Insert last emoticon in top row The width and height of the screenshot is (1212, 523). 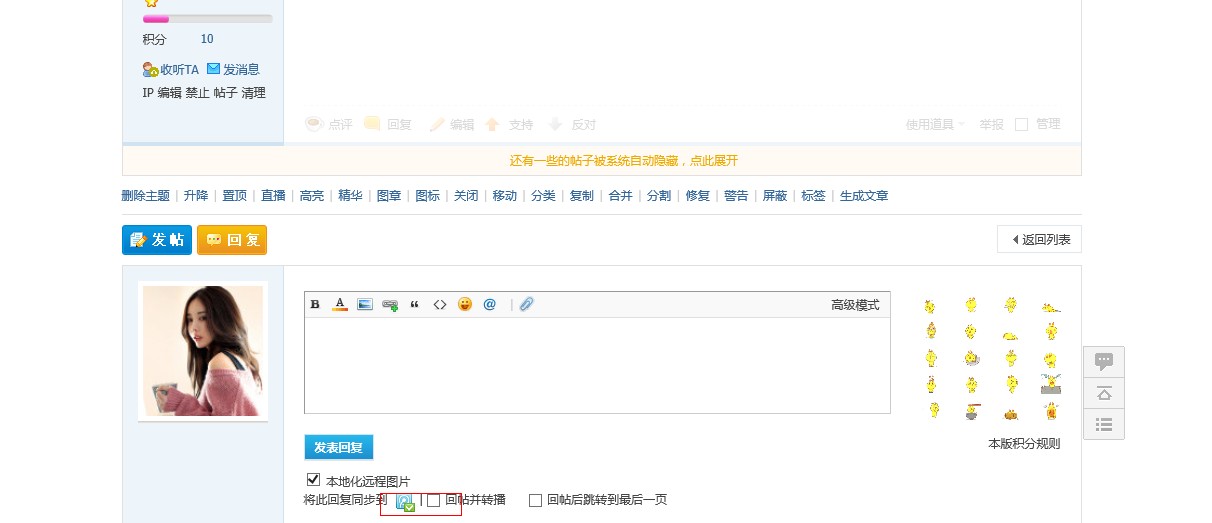pos(1050,306)
